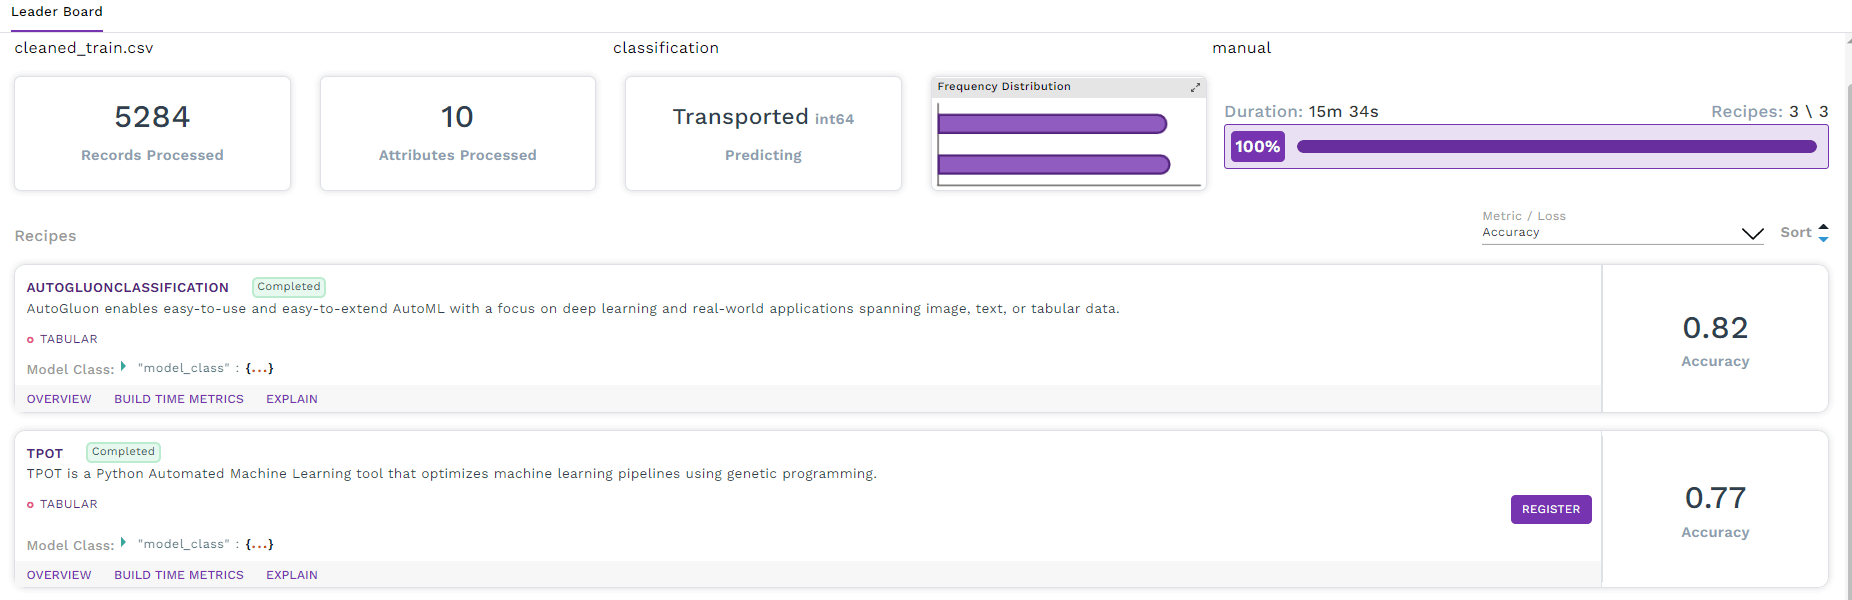
Task: Switch to the Leader Board tab
Action: (57, 12)
